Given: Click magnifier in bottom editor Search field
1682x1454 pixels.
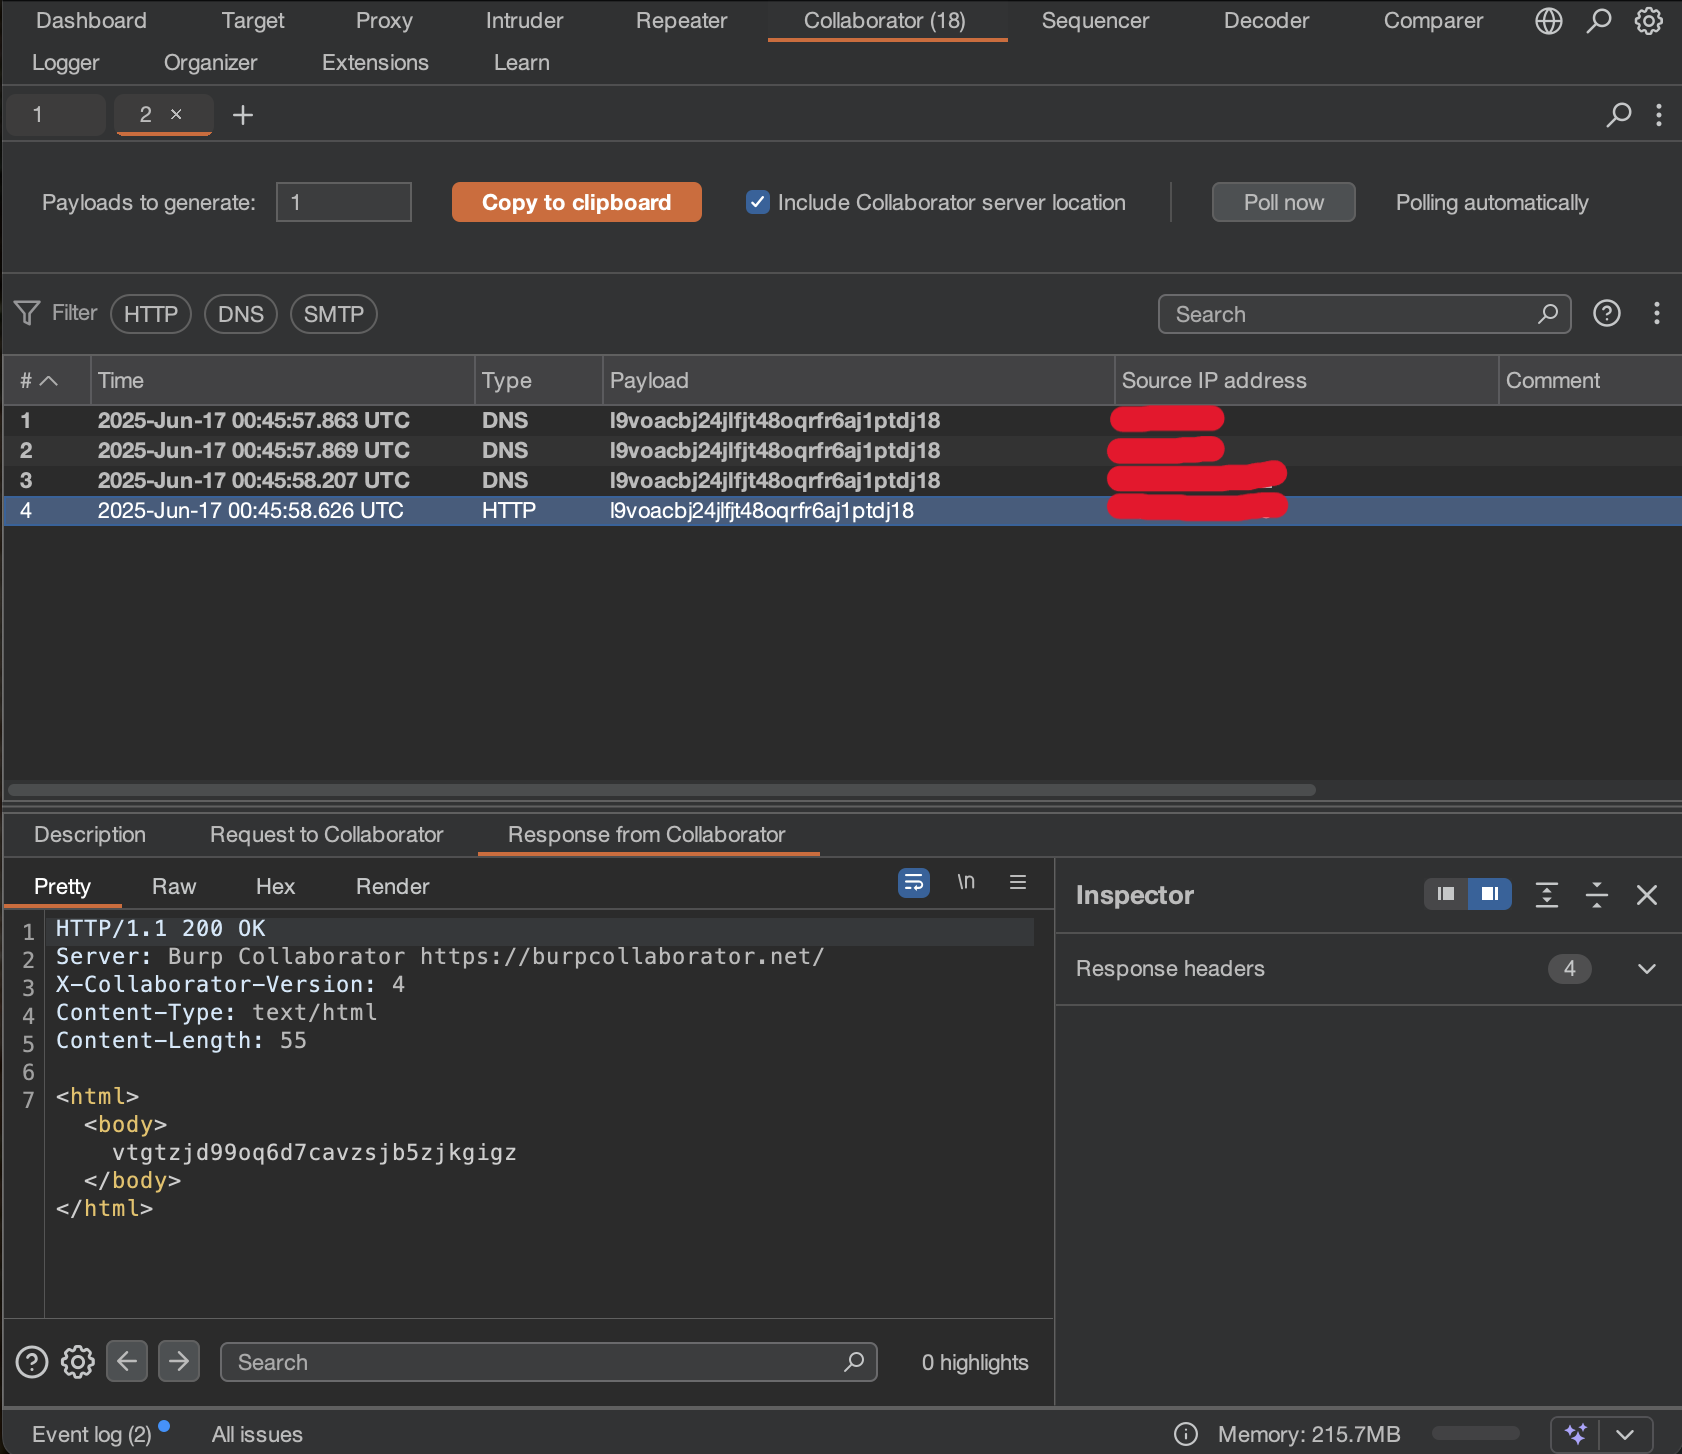Looking at the screenshot, I should click(854, 1362).
